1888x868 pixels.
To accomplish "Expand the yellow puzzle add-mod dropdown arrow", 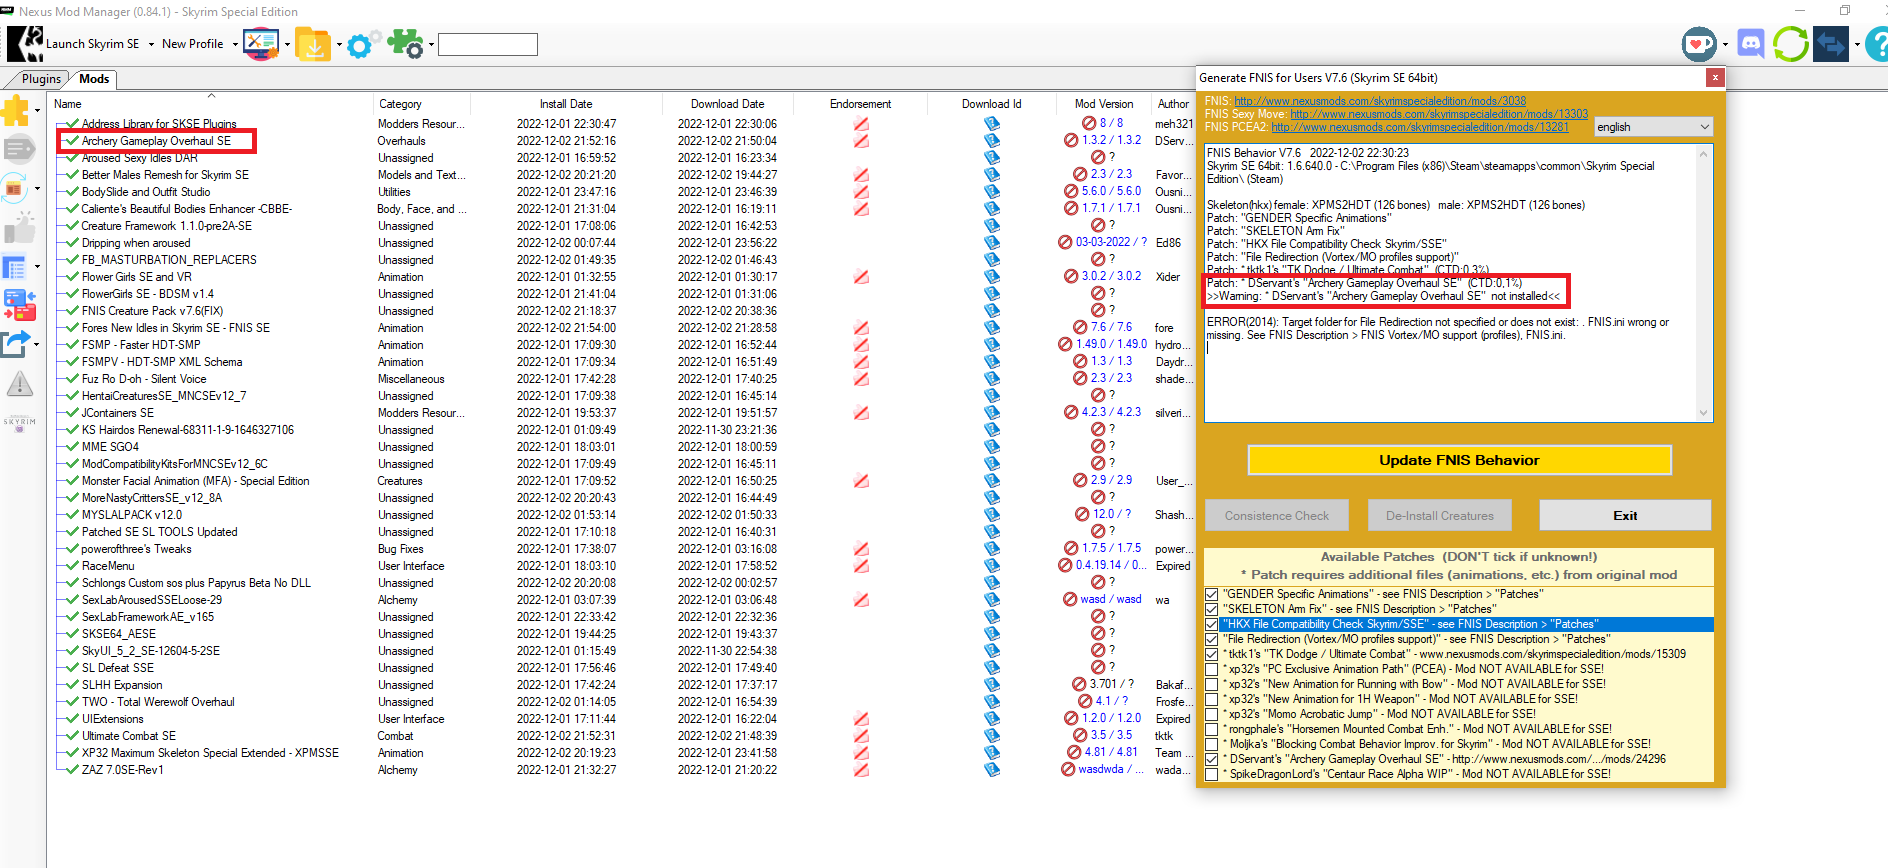I will point(37,111).
